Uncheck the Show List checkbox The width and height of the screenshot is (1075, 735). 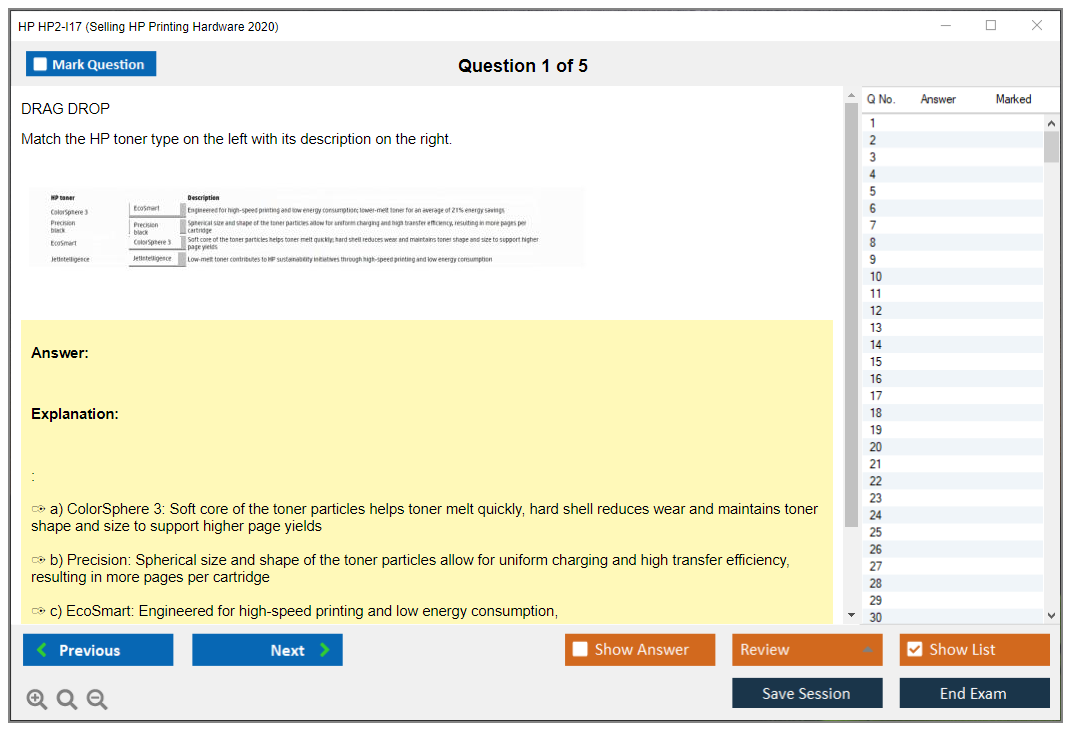pos(914,650)
